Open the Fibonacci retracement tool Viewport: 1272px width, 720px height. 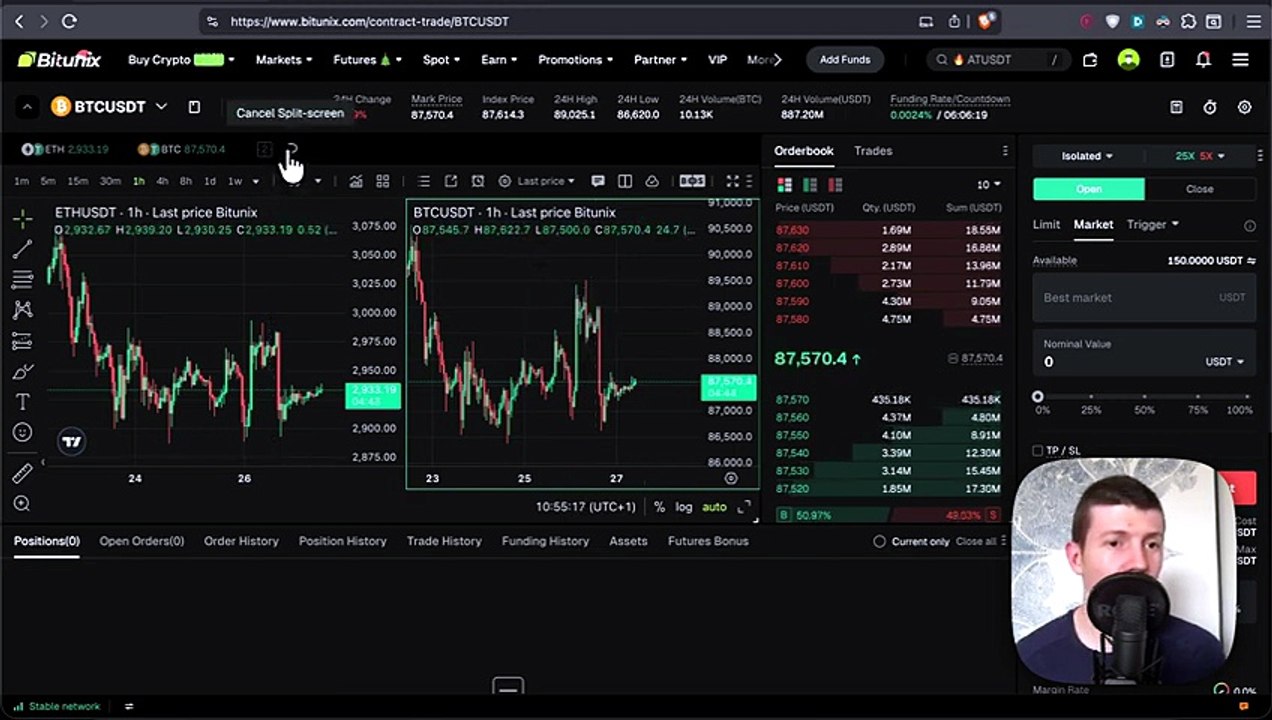[x=22, y=279]
